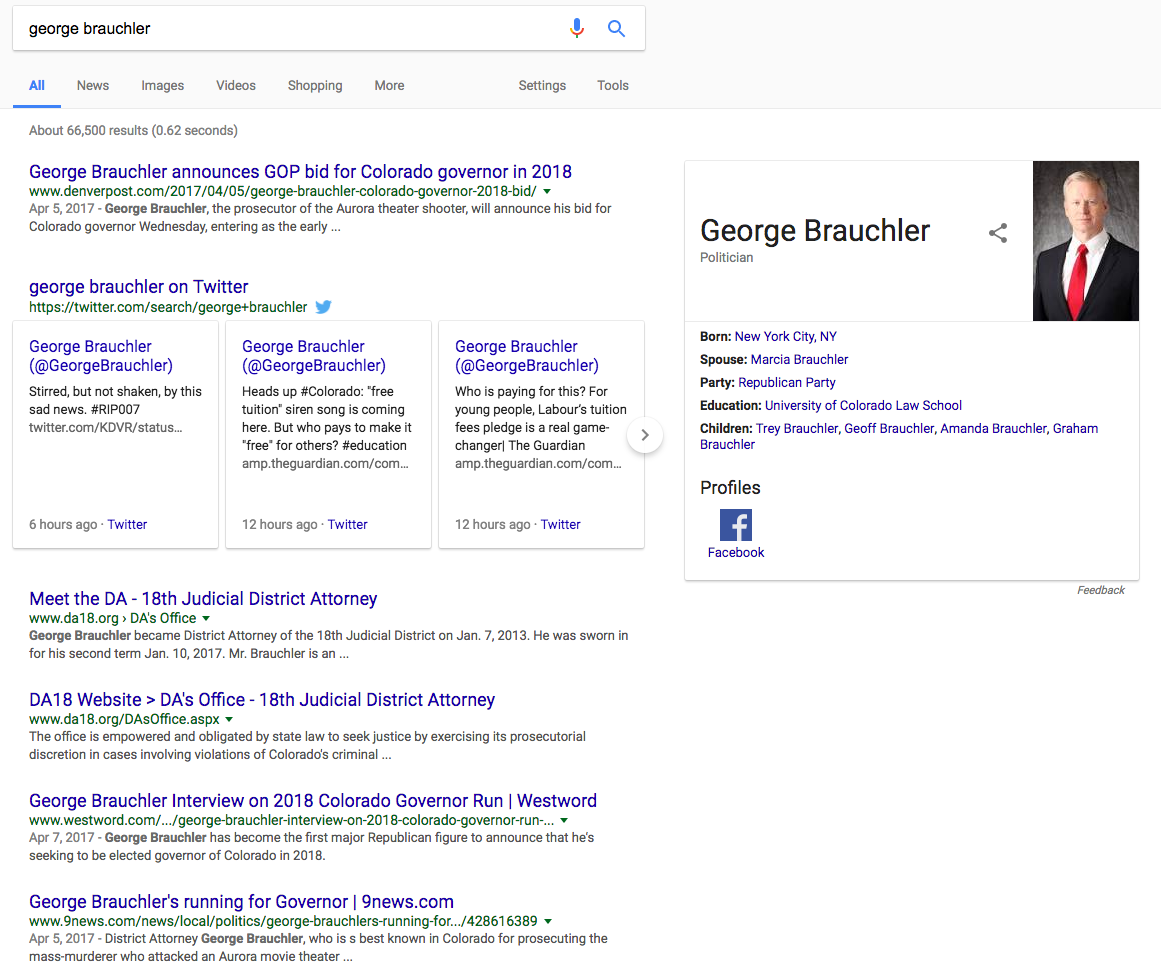Click the microphone voice search icon
Image resolution: width=1161 pixels, height=968 pixels.
tap(576, 29)
